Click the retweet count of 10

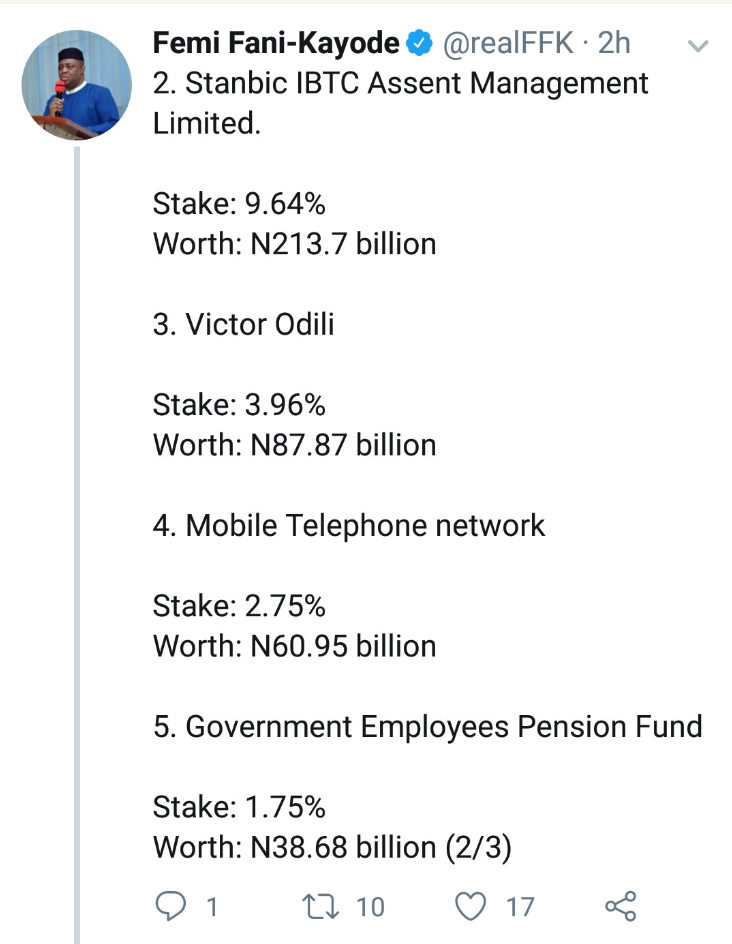[x=370, y=907]
